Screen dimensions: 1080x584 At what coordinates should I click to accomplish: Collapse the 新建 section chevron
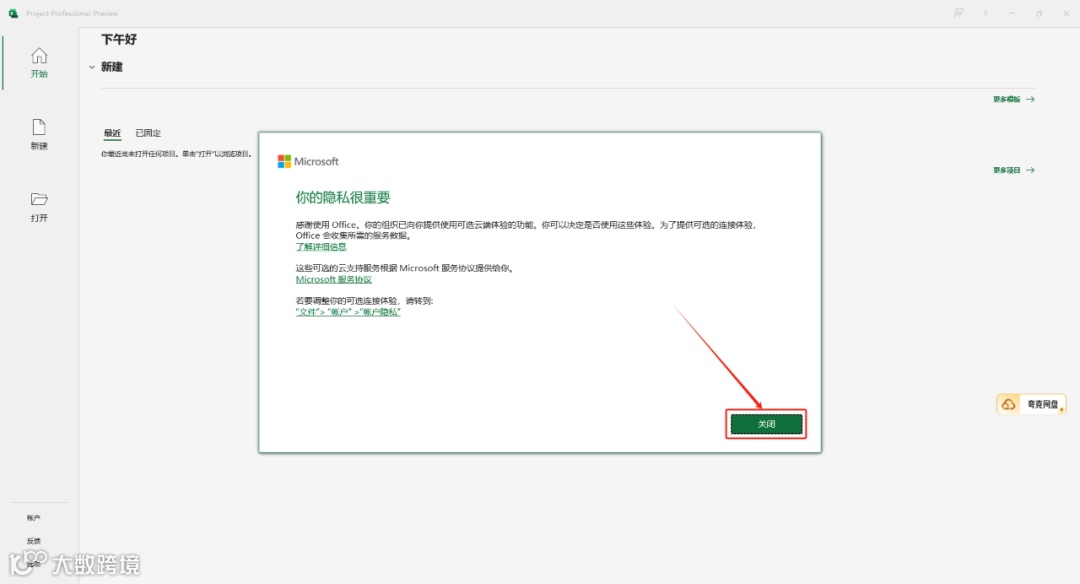92,67
